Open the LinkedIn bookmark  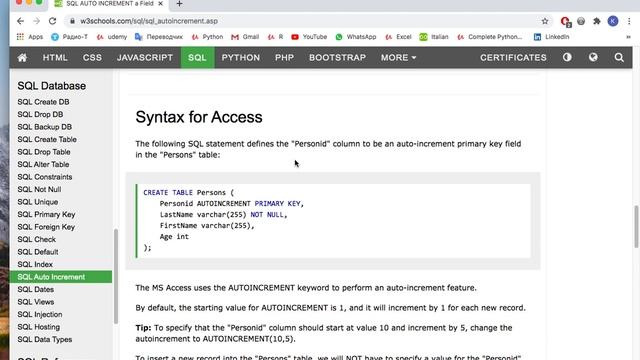(x=551, y=37)
